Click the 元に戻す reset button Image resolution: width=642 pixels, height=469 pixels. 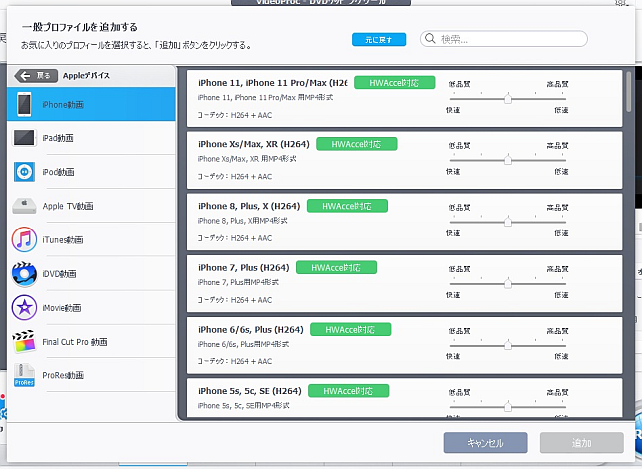click(x=379, y=39)
